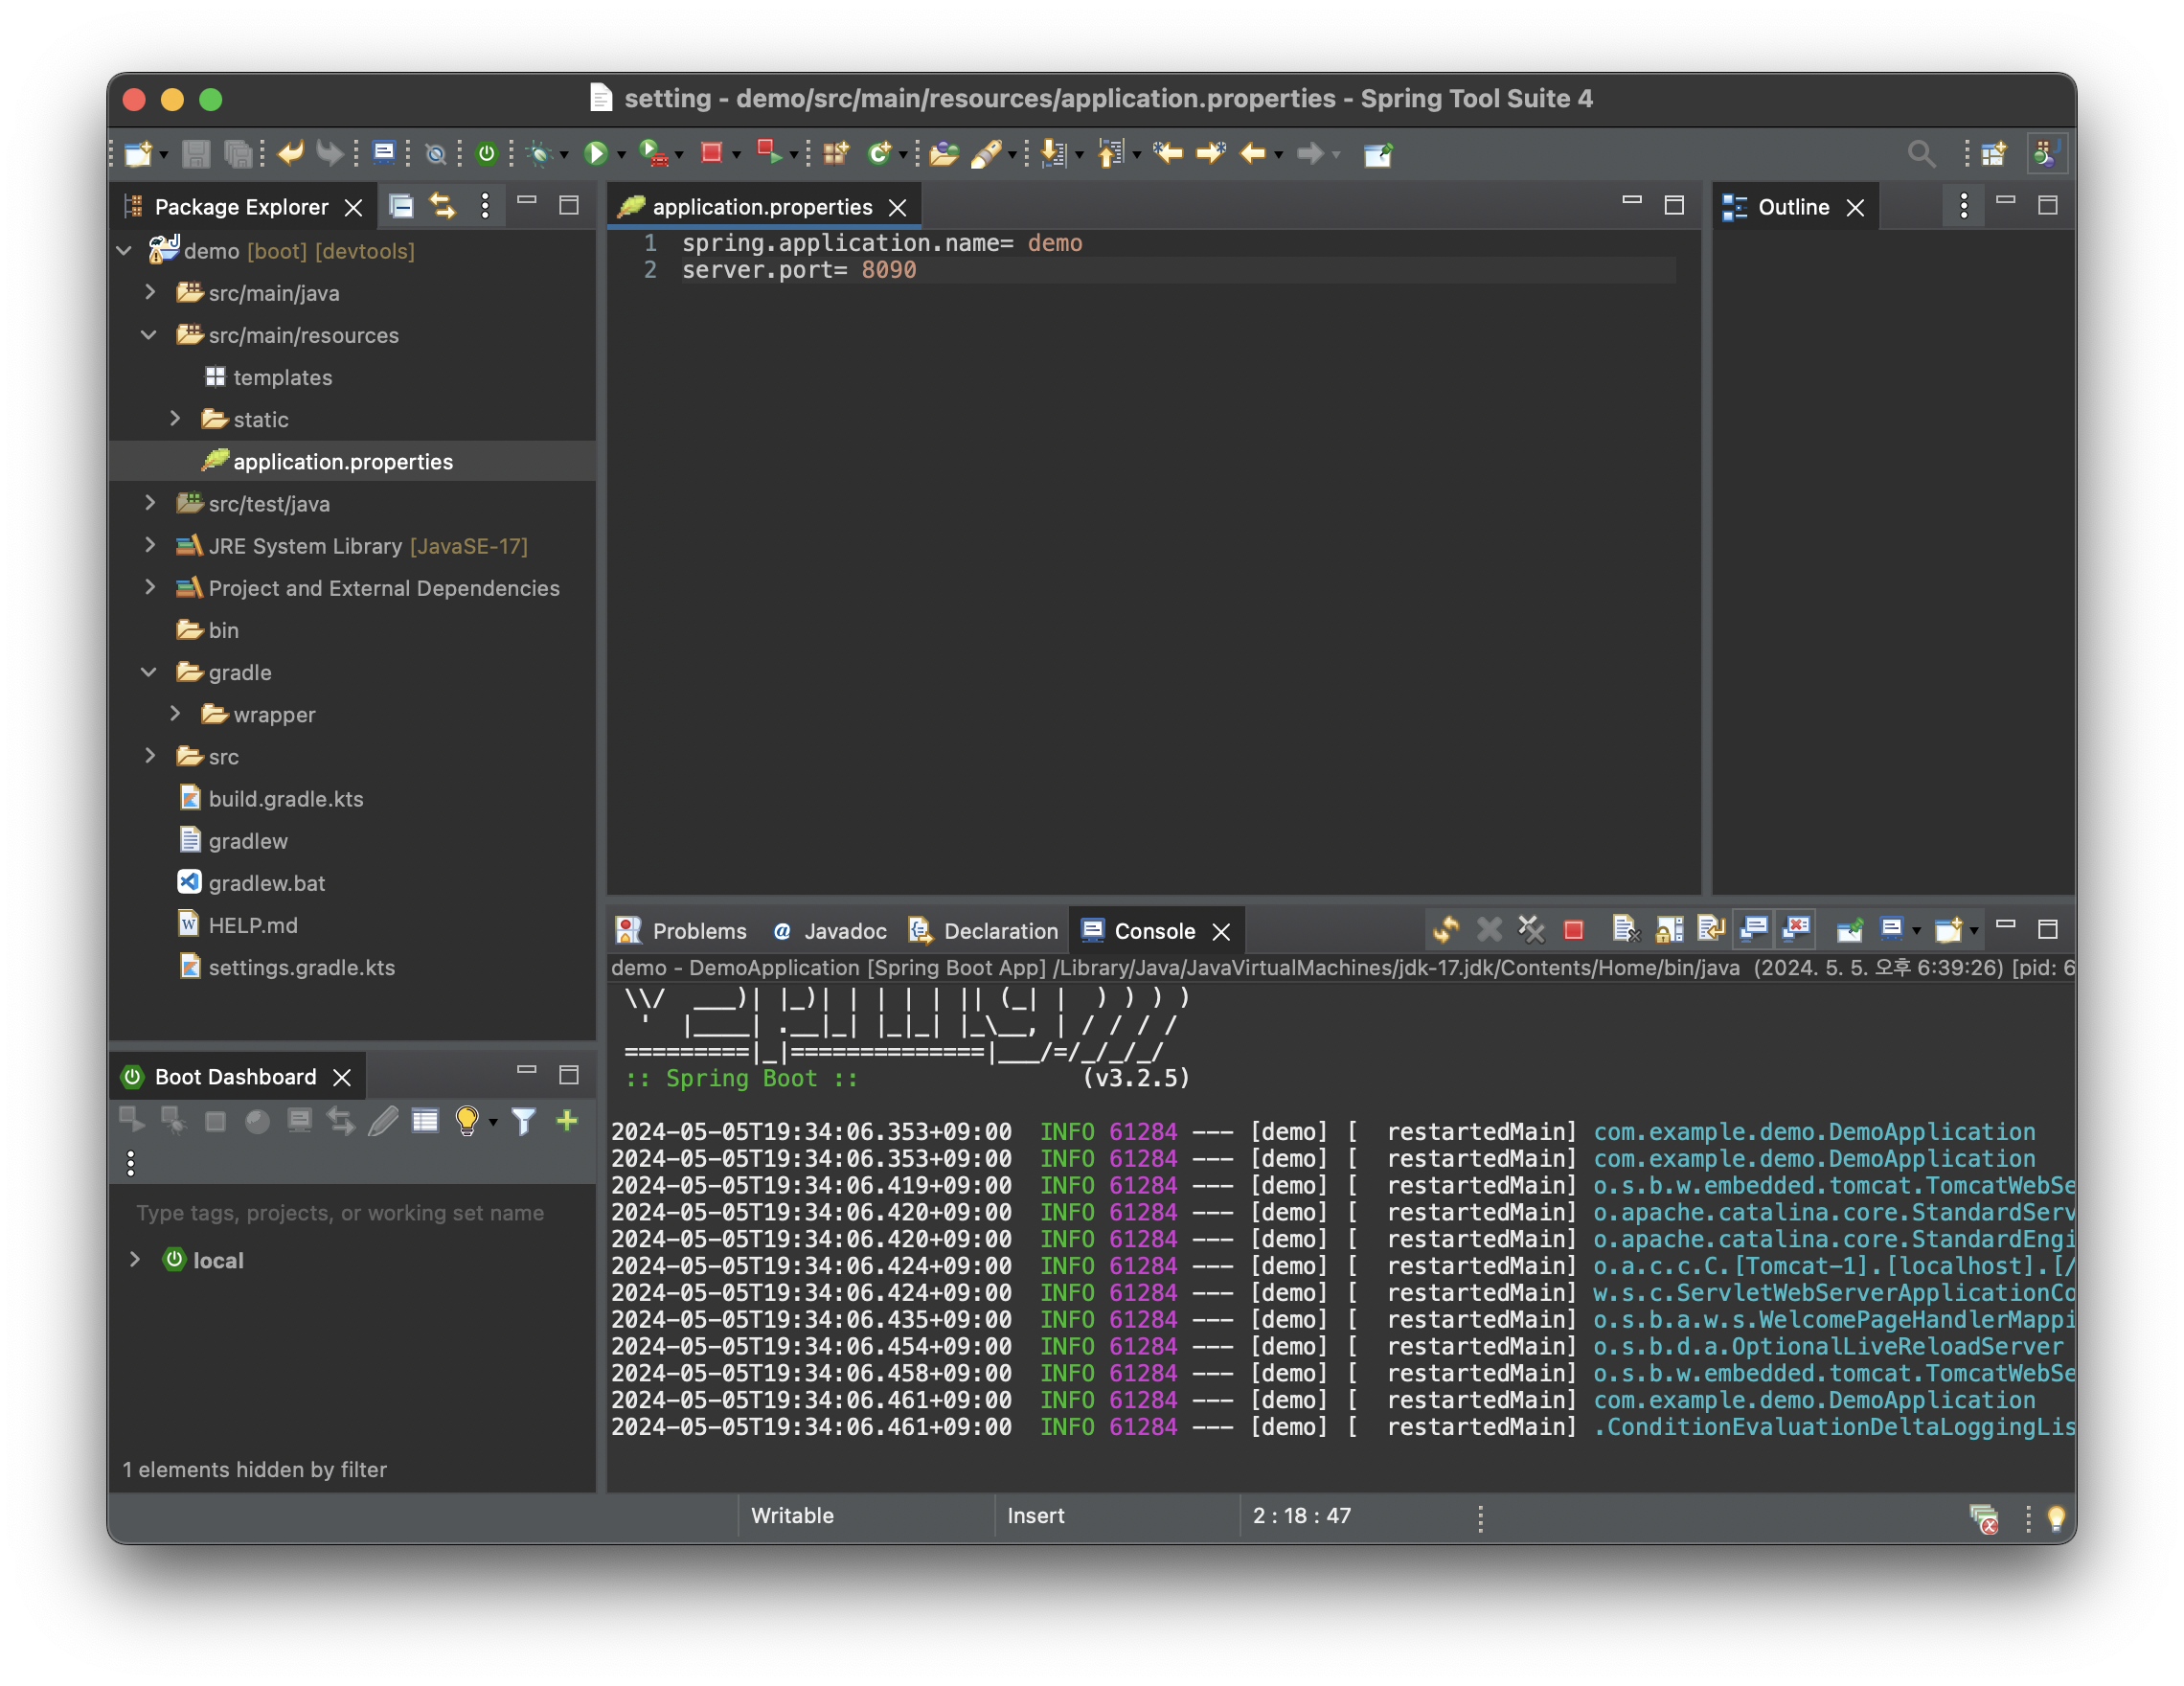Click the status bar tip lightbulb icon

point(2056,1518)
